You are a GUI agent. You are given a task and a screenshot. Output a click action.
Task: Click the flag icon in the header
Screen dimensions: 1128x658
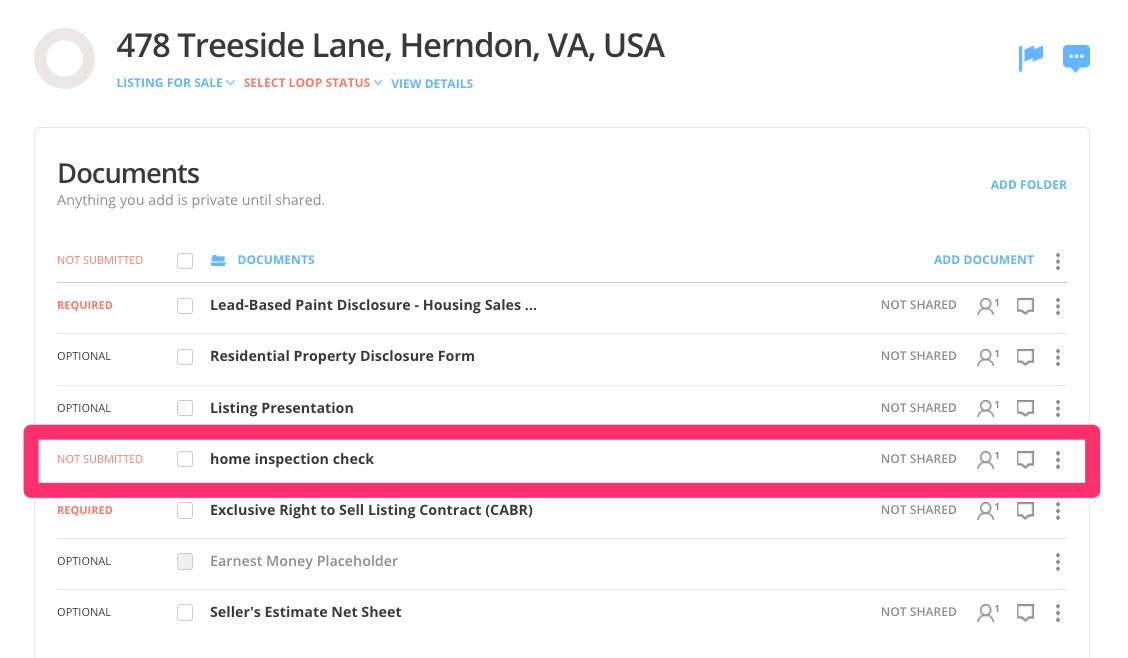tap(1031, 59)
